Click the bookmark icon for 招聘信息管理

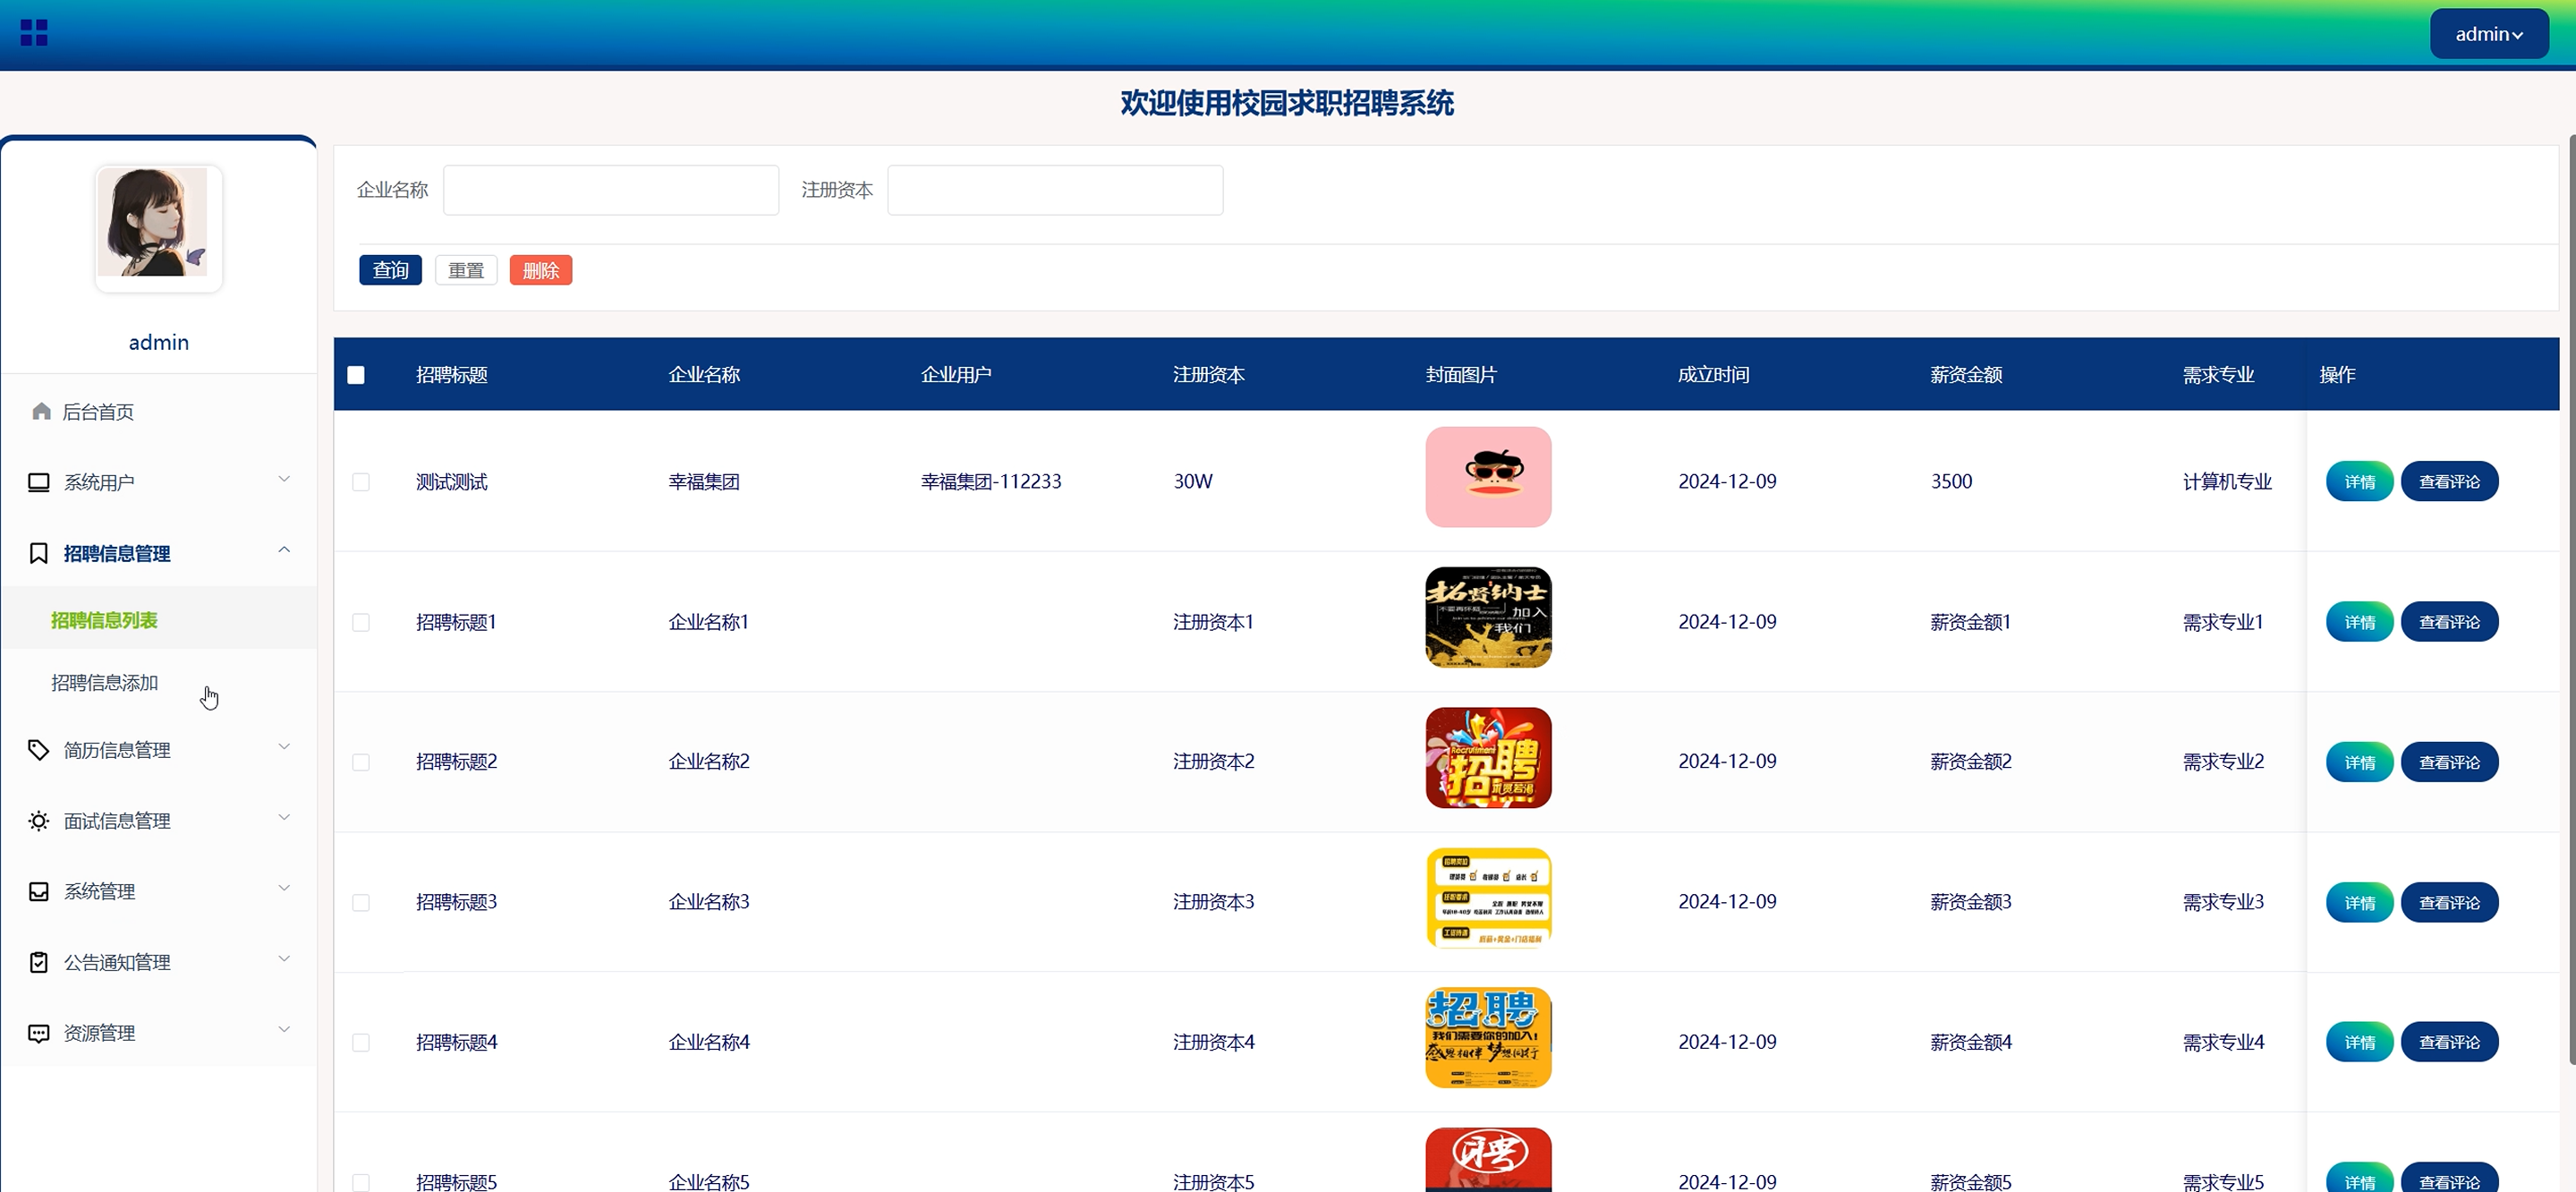[x=38, y=553]
